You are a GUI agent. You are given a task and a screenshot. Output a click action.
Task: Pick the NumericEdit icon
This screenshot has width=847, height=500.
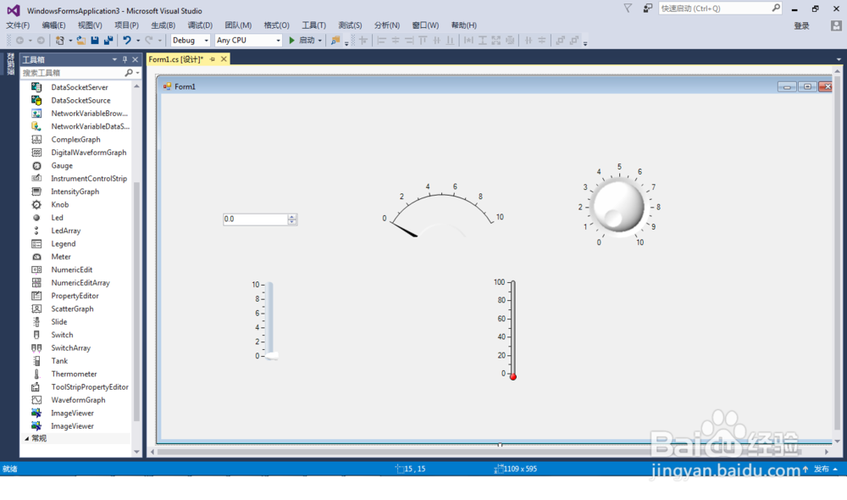pos(36,269)
